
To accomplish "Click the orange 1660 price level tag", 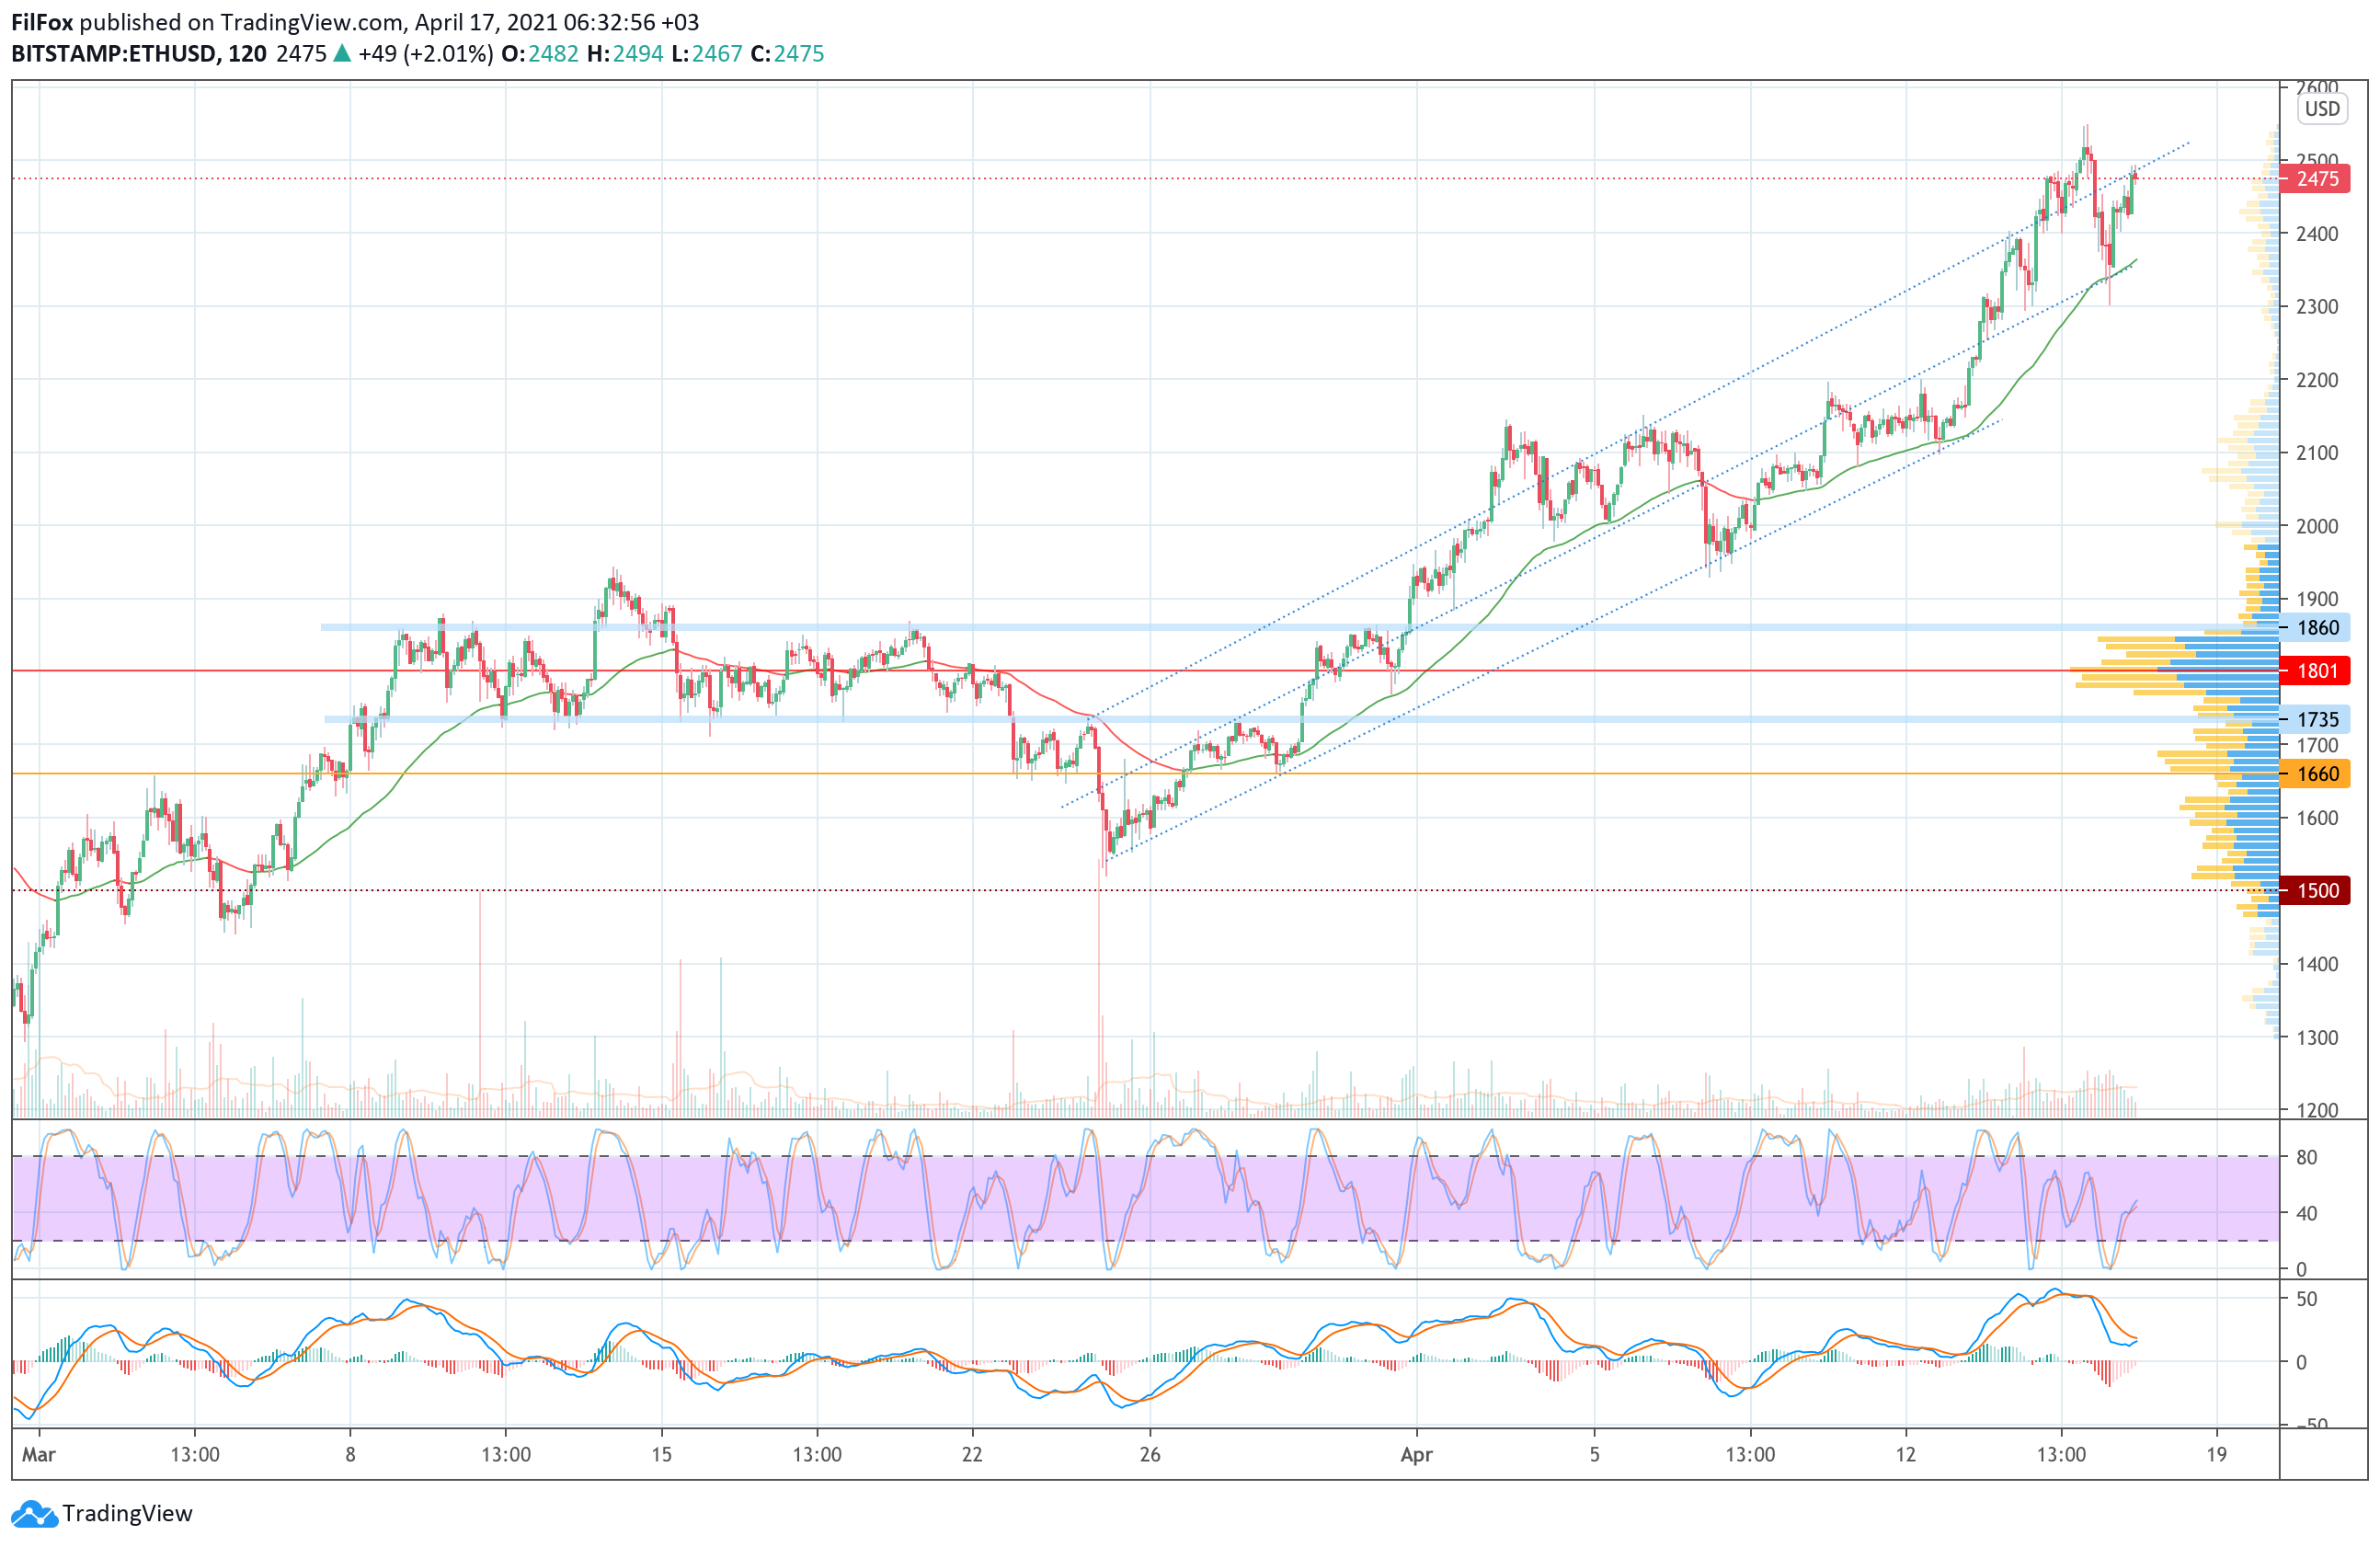I will pyautogui.click(x=2316, y=774).
